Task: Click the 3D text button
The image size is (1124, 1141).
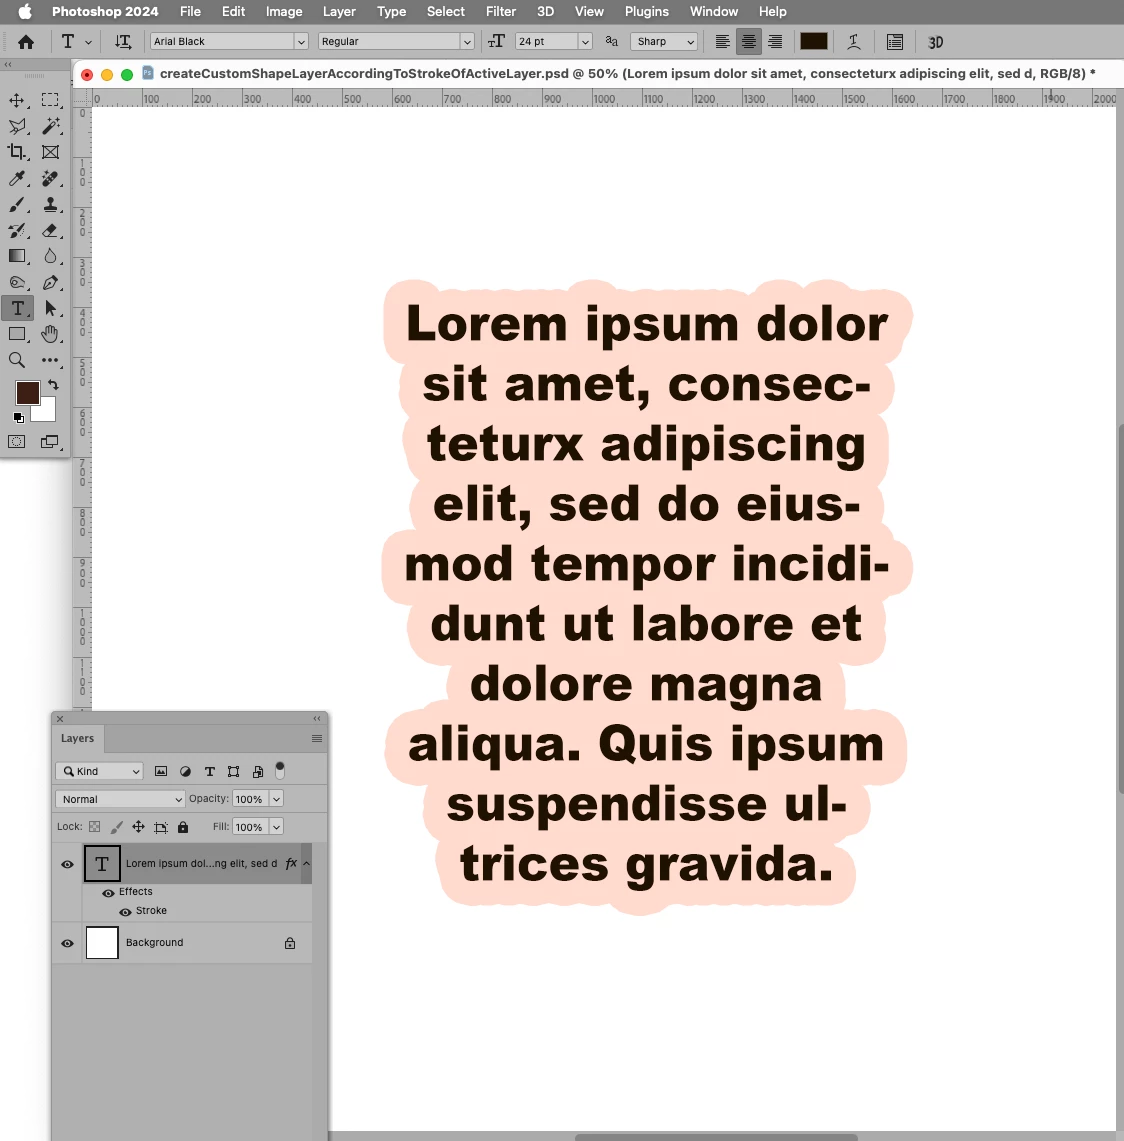Action: (936, 42)
